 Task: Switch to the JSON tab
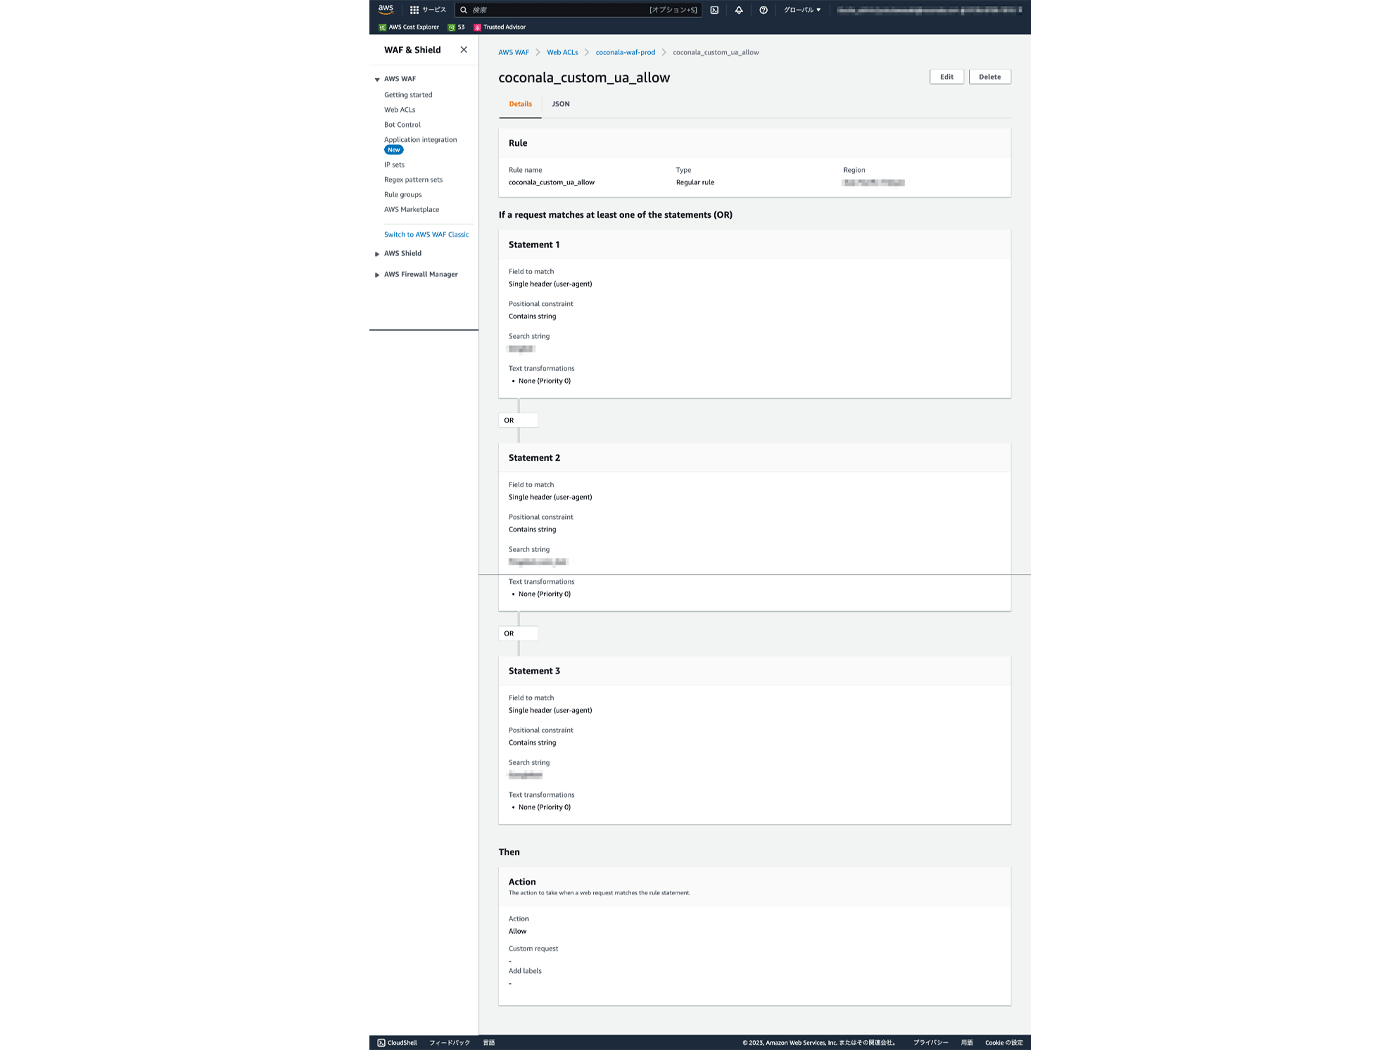pos(560,103)
